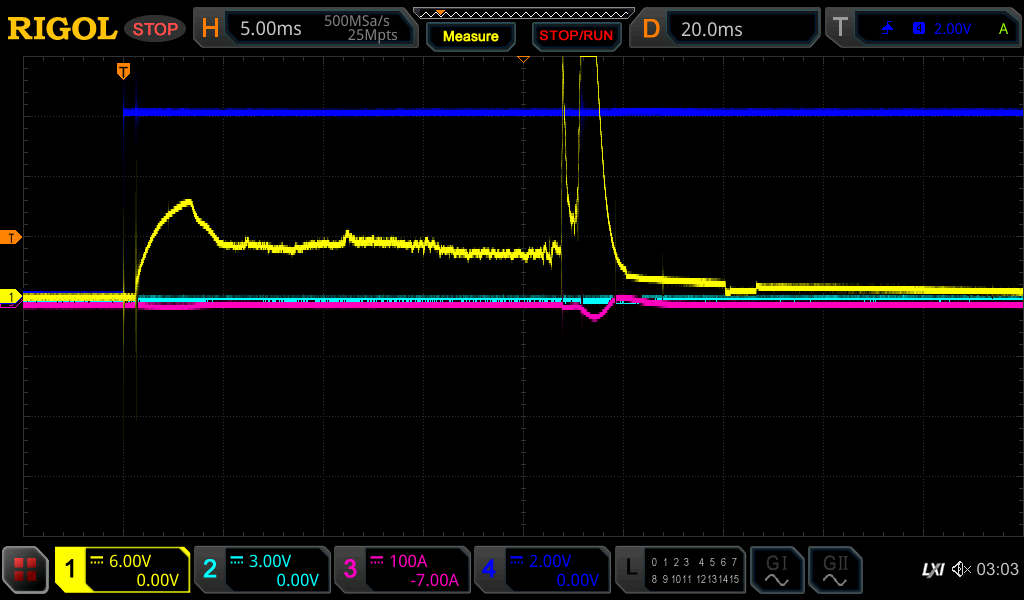
Task: Click the muted speaker sound icon
Action: click(961, 570)
